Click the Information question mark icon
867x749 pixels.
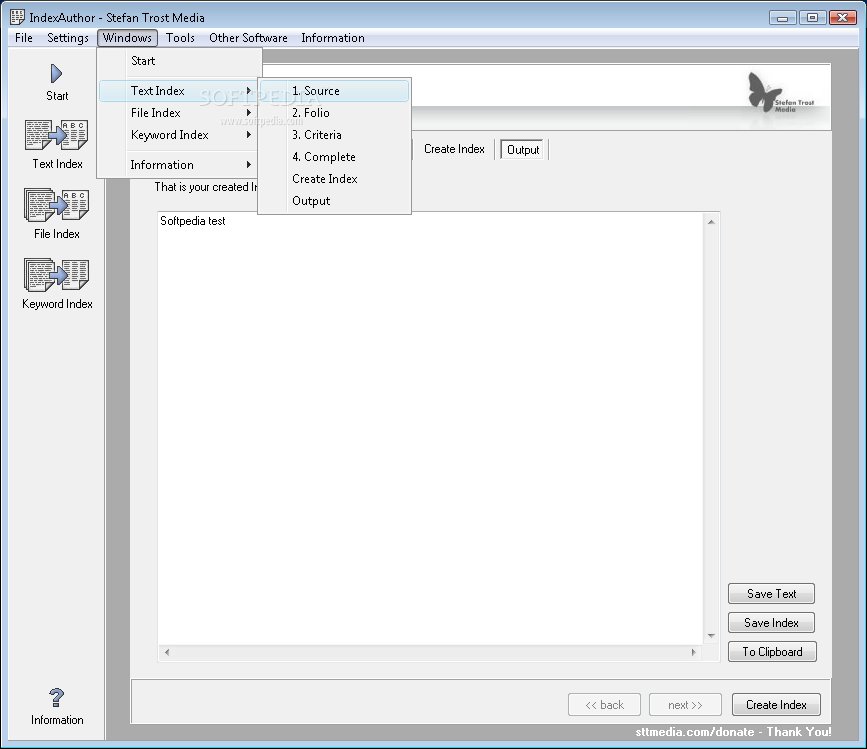(x=56, y=698)
